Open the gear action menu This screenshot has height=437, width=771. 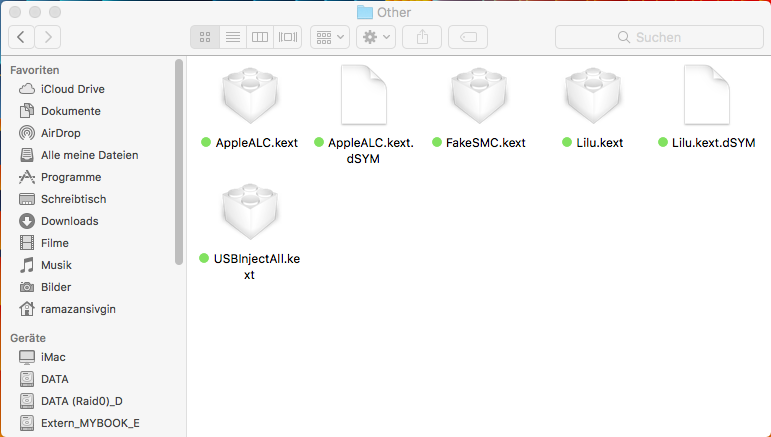click(376, 37)
